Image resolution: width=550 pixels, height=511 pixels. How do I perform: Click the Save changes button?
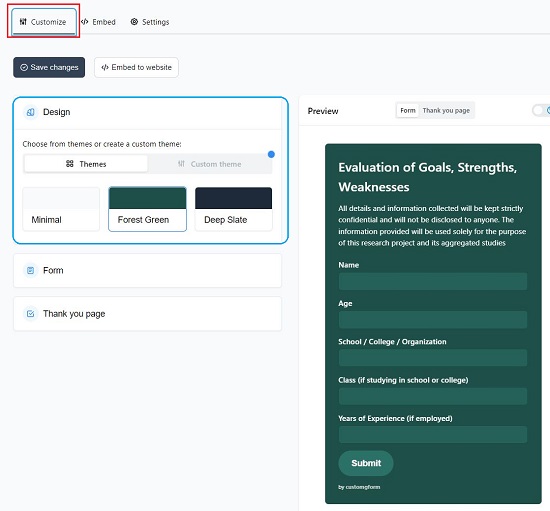coord(49,67)
